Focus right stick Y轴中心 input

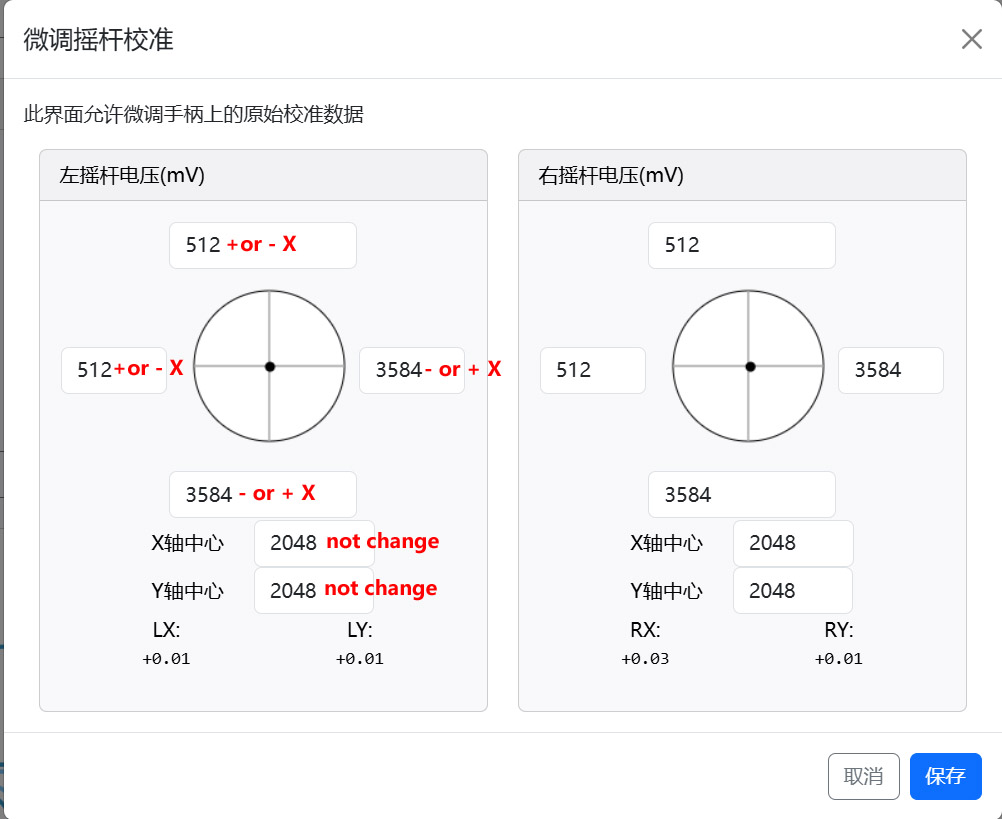point(792,591)
